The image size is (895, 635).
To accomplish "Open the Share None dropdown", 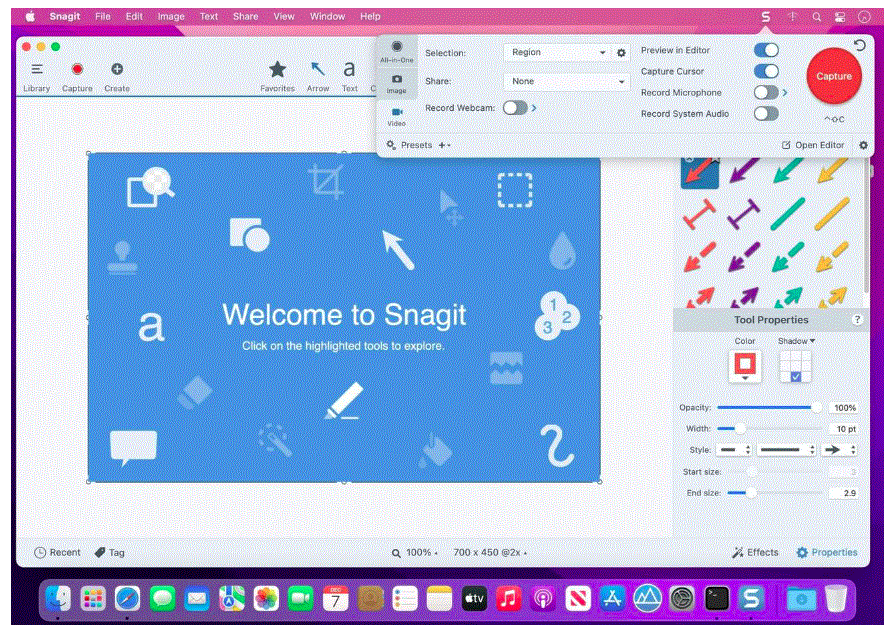I will click(x=566, y=82).
